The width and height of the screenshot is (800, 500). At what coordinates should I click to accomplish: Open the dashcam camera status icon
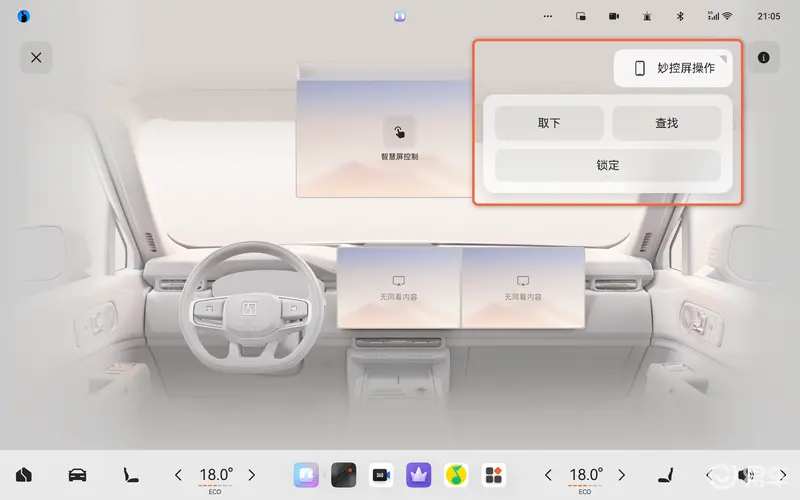tap(613, 17)
